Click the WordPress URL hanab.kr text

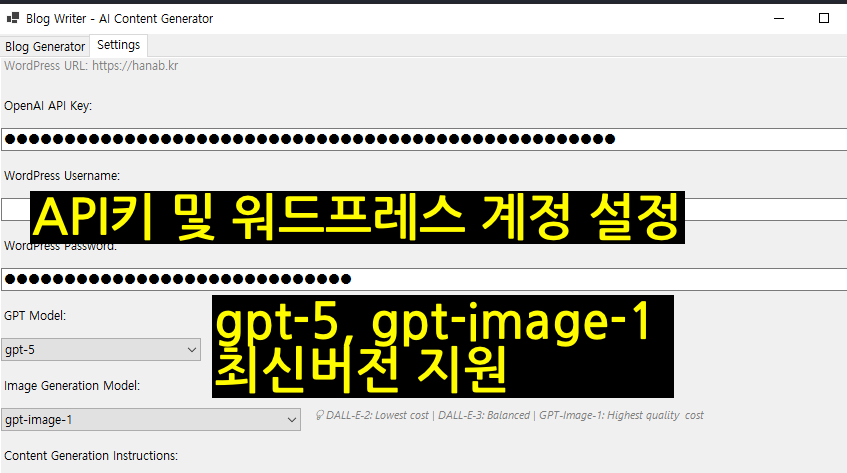coord(91,66)
